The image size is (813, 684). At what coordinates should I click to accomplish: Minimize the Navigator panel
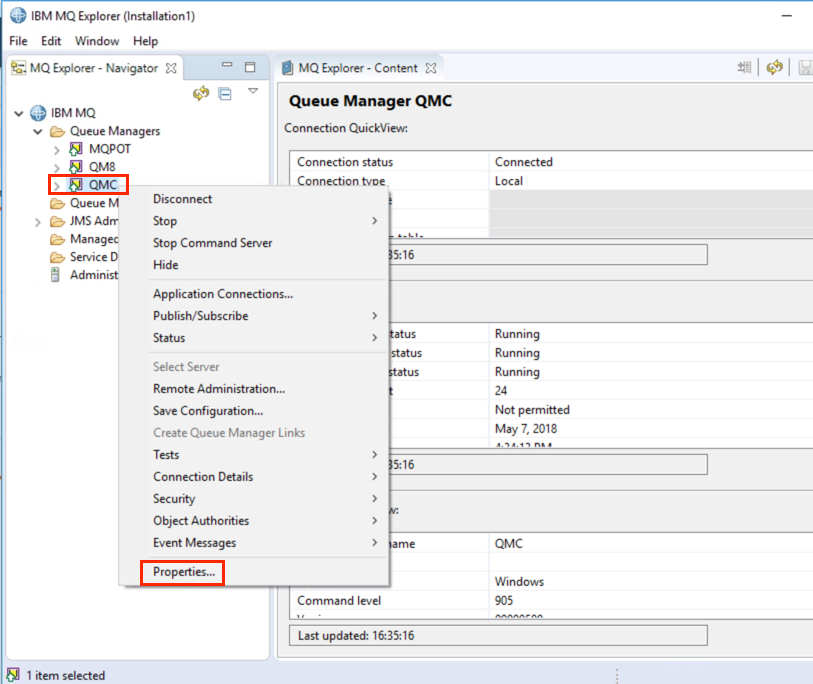(x=227, y=65)
